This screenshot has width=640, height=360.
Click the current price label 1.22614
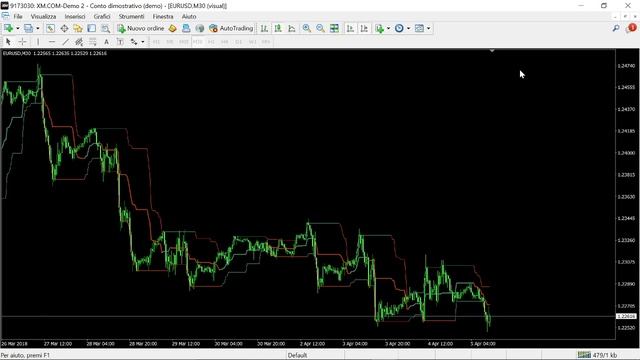(x=626, y=316)
